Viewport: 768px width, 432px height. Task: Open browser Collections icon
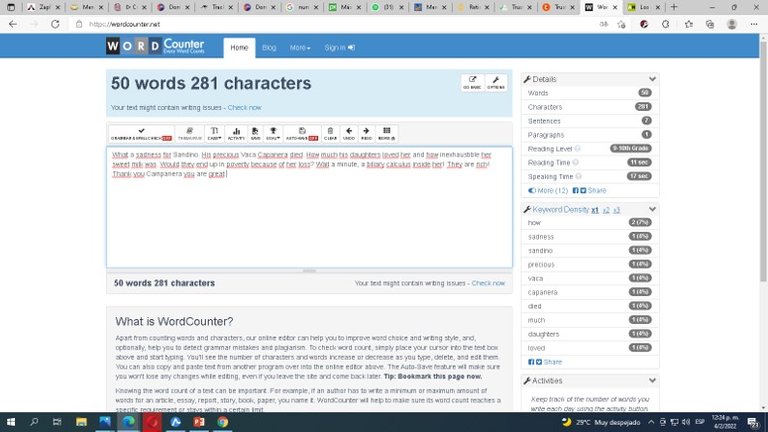pyautogui.click(x=710, y=24)
